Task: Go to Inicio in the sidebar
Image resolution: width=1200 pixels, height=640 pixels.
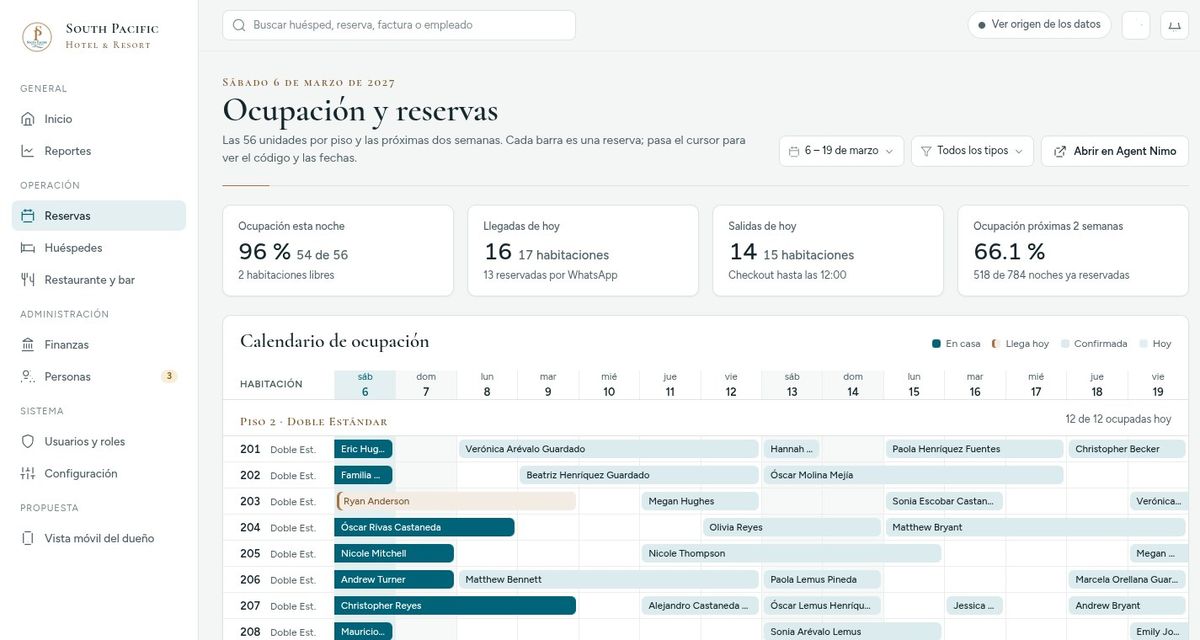Action: point(99,119)
